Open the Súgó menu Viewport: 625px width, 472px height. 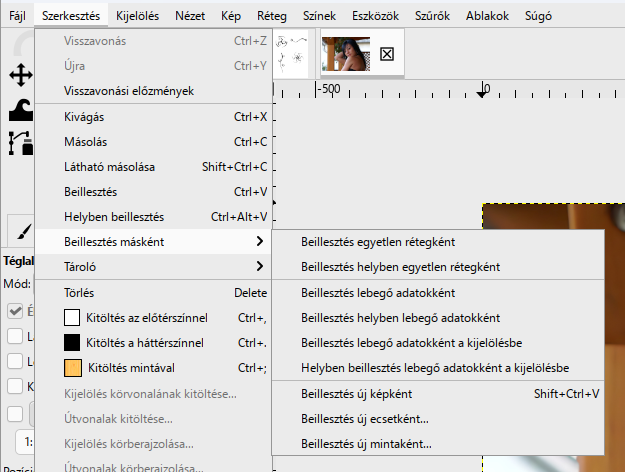click(x=538, y=16)
